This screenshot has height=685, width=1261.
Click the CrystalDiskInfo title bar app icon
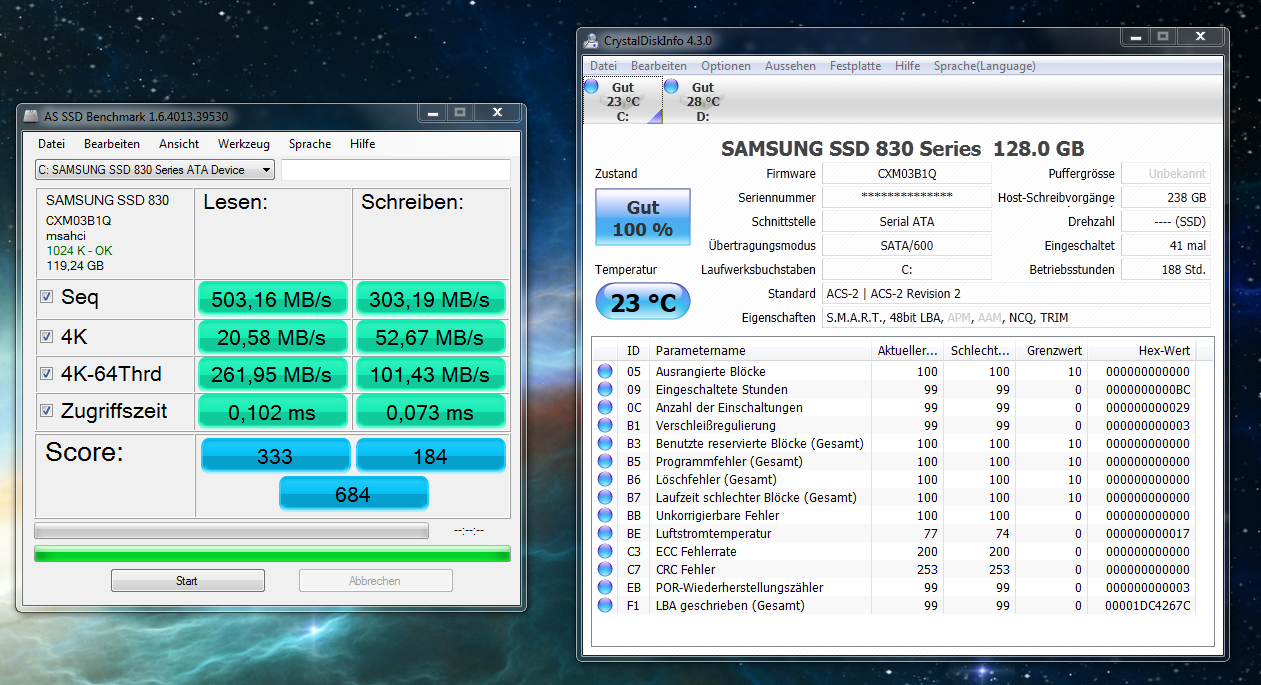(x=592, y=41)
